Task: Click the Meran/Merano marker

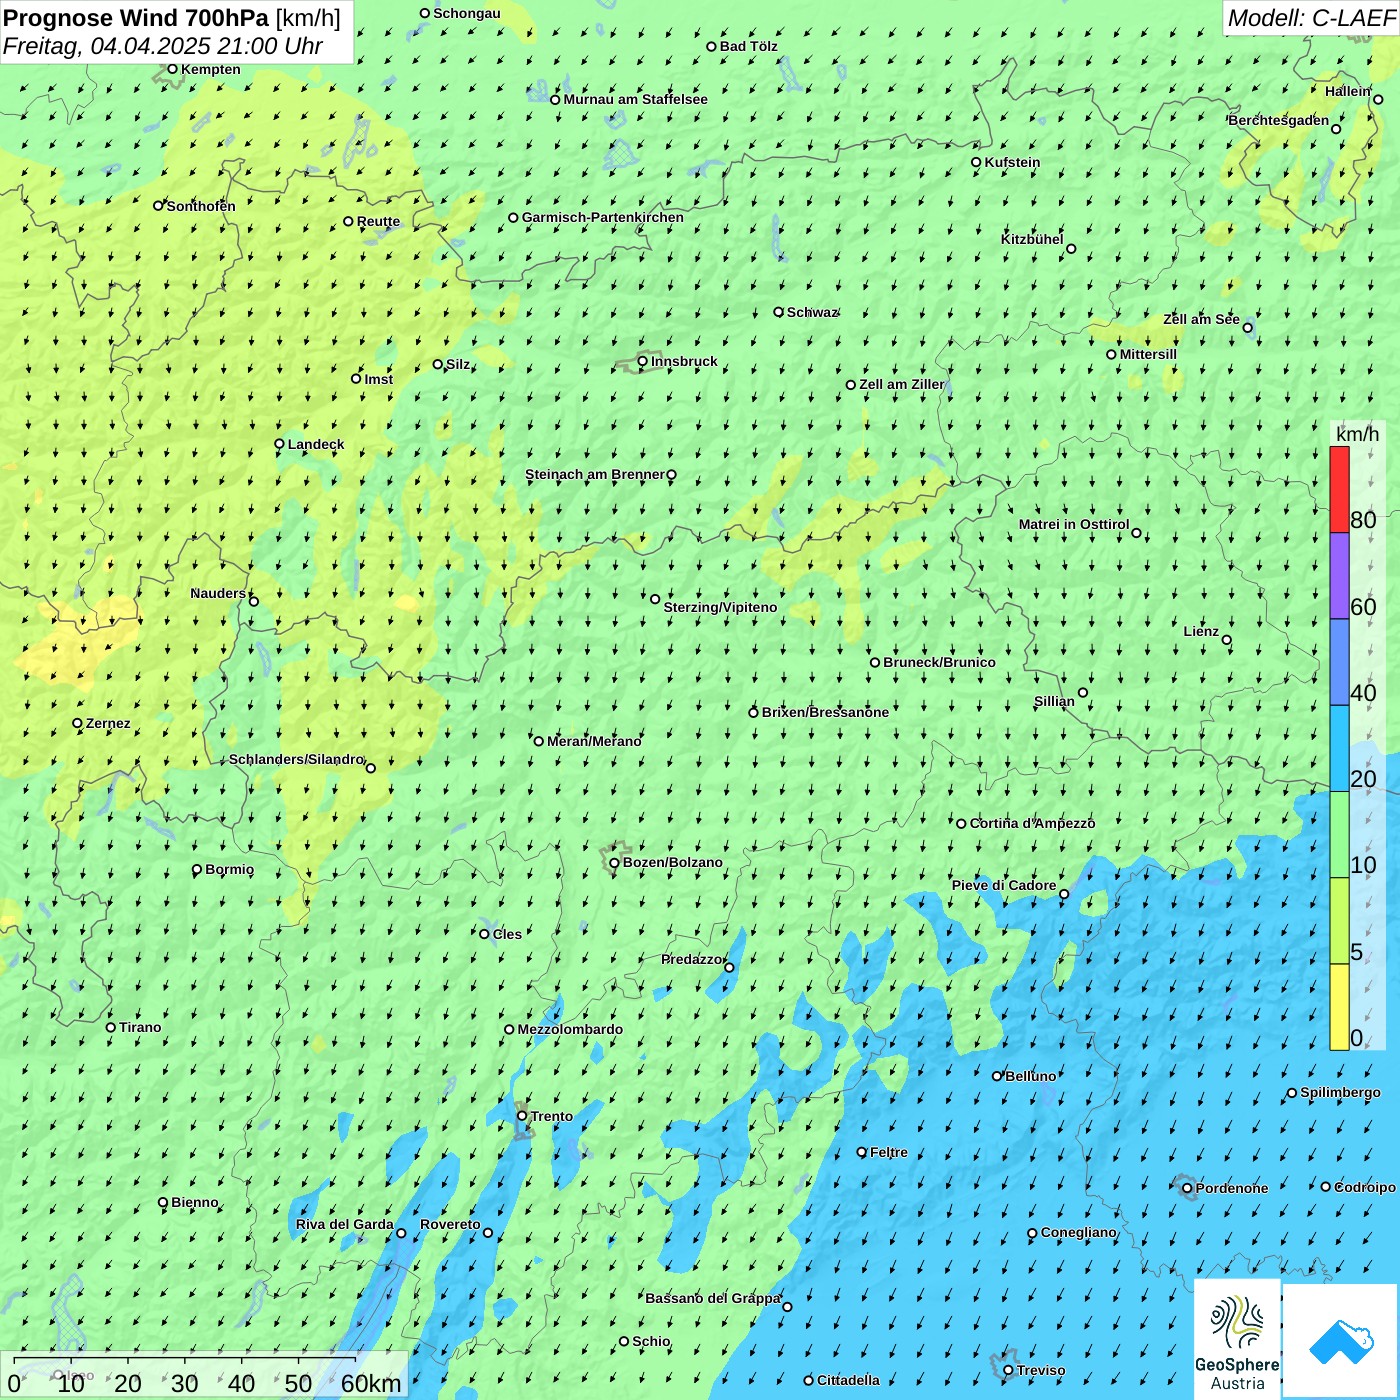Action: [x=539, y=741]
